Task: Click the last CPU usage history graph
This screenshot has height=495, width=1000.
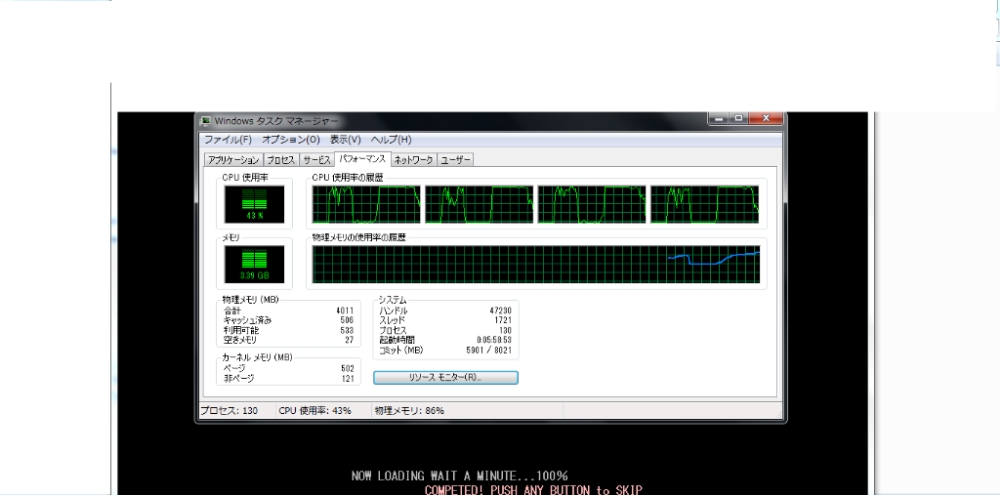Action: pos(704,204)
